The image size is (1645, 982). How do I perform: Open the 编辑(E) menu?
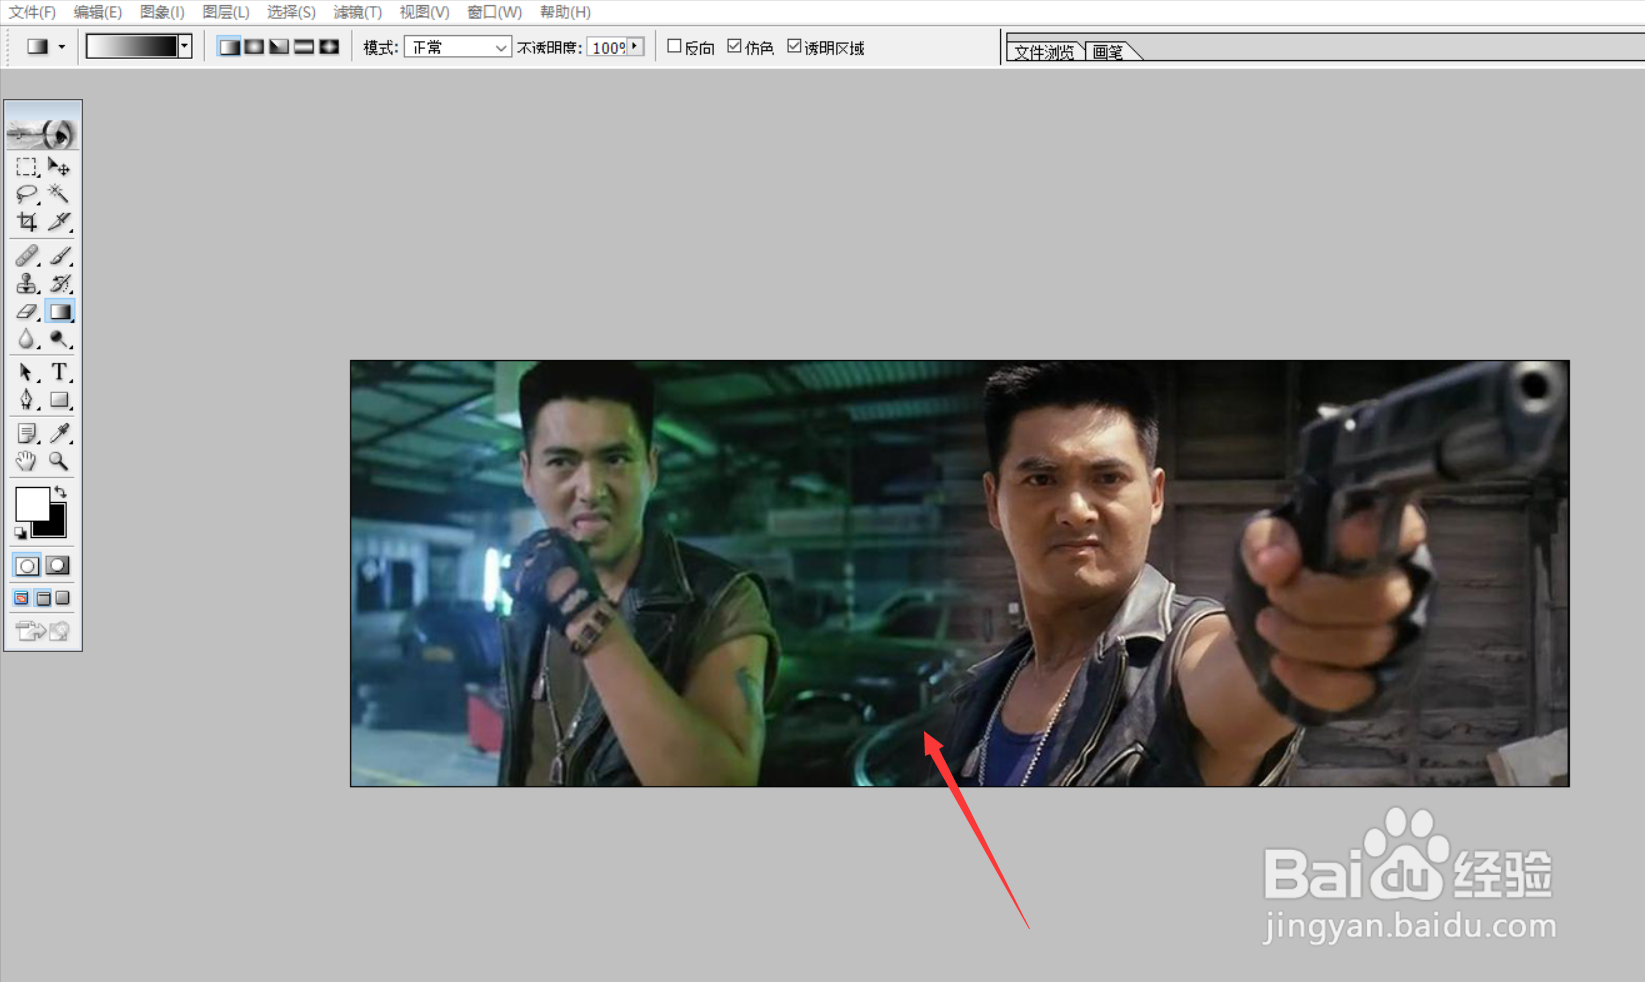pyautogui.click(x=97, y=12)
